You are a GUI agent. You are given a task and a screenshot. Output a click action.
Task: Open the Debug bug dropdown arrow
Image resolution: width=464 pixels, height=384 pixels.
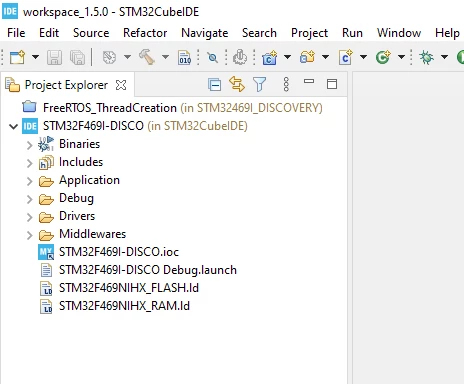(444, 57)
